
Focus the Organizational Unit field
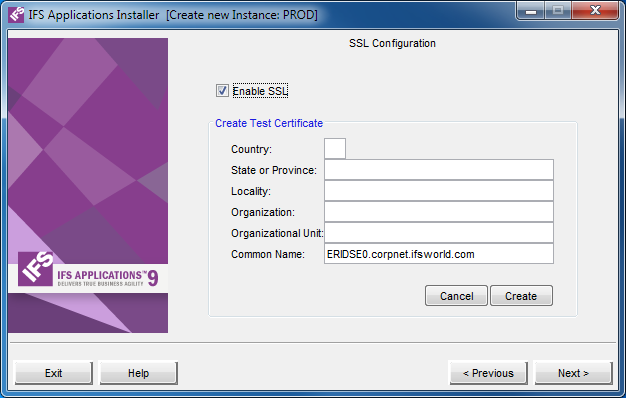tap(439, 233)
